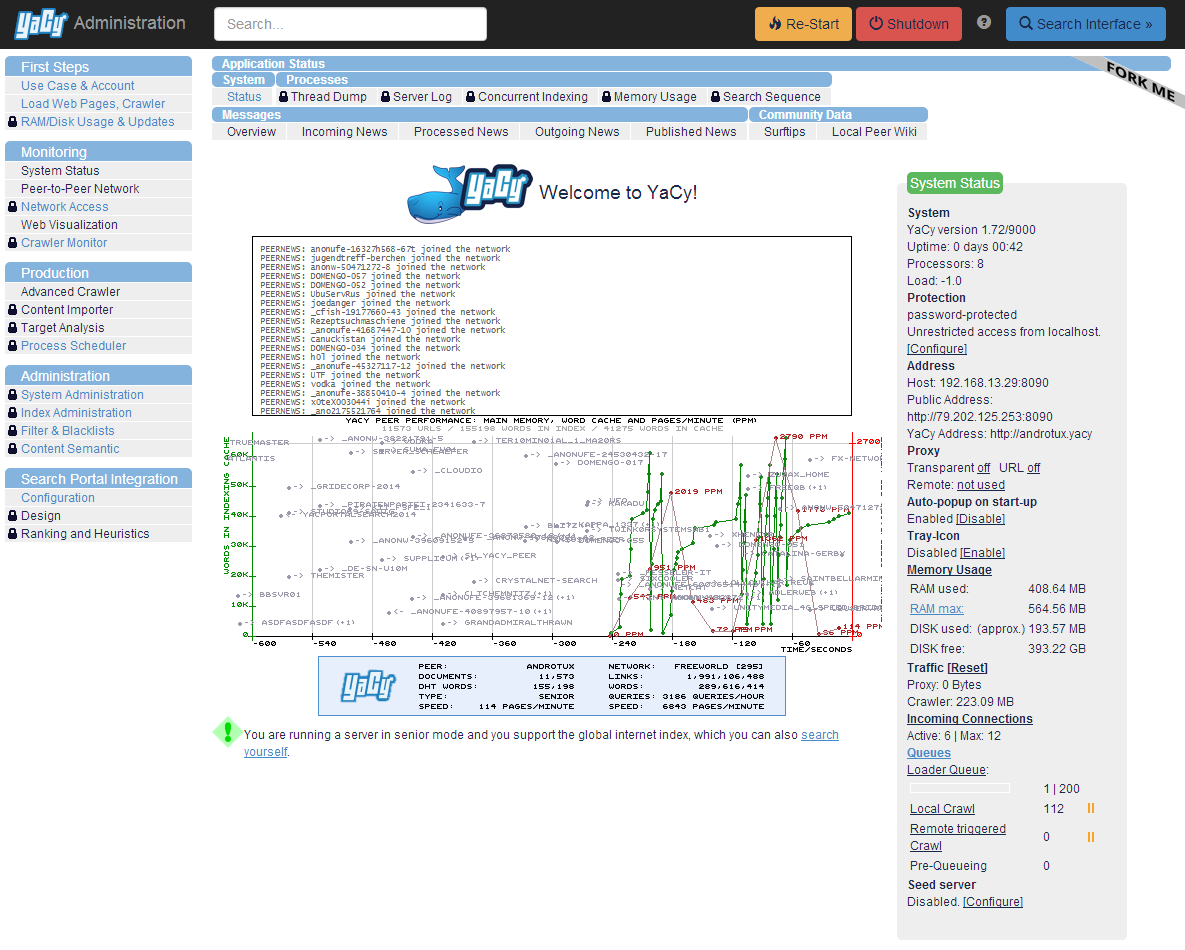Open the Surftips tab
1185x950 pixels.
(784, 132)
